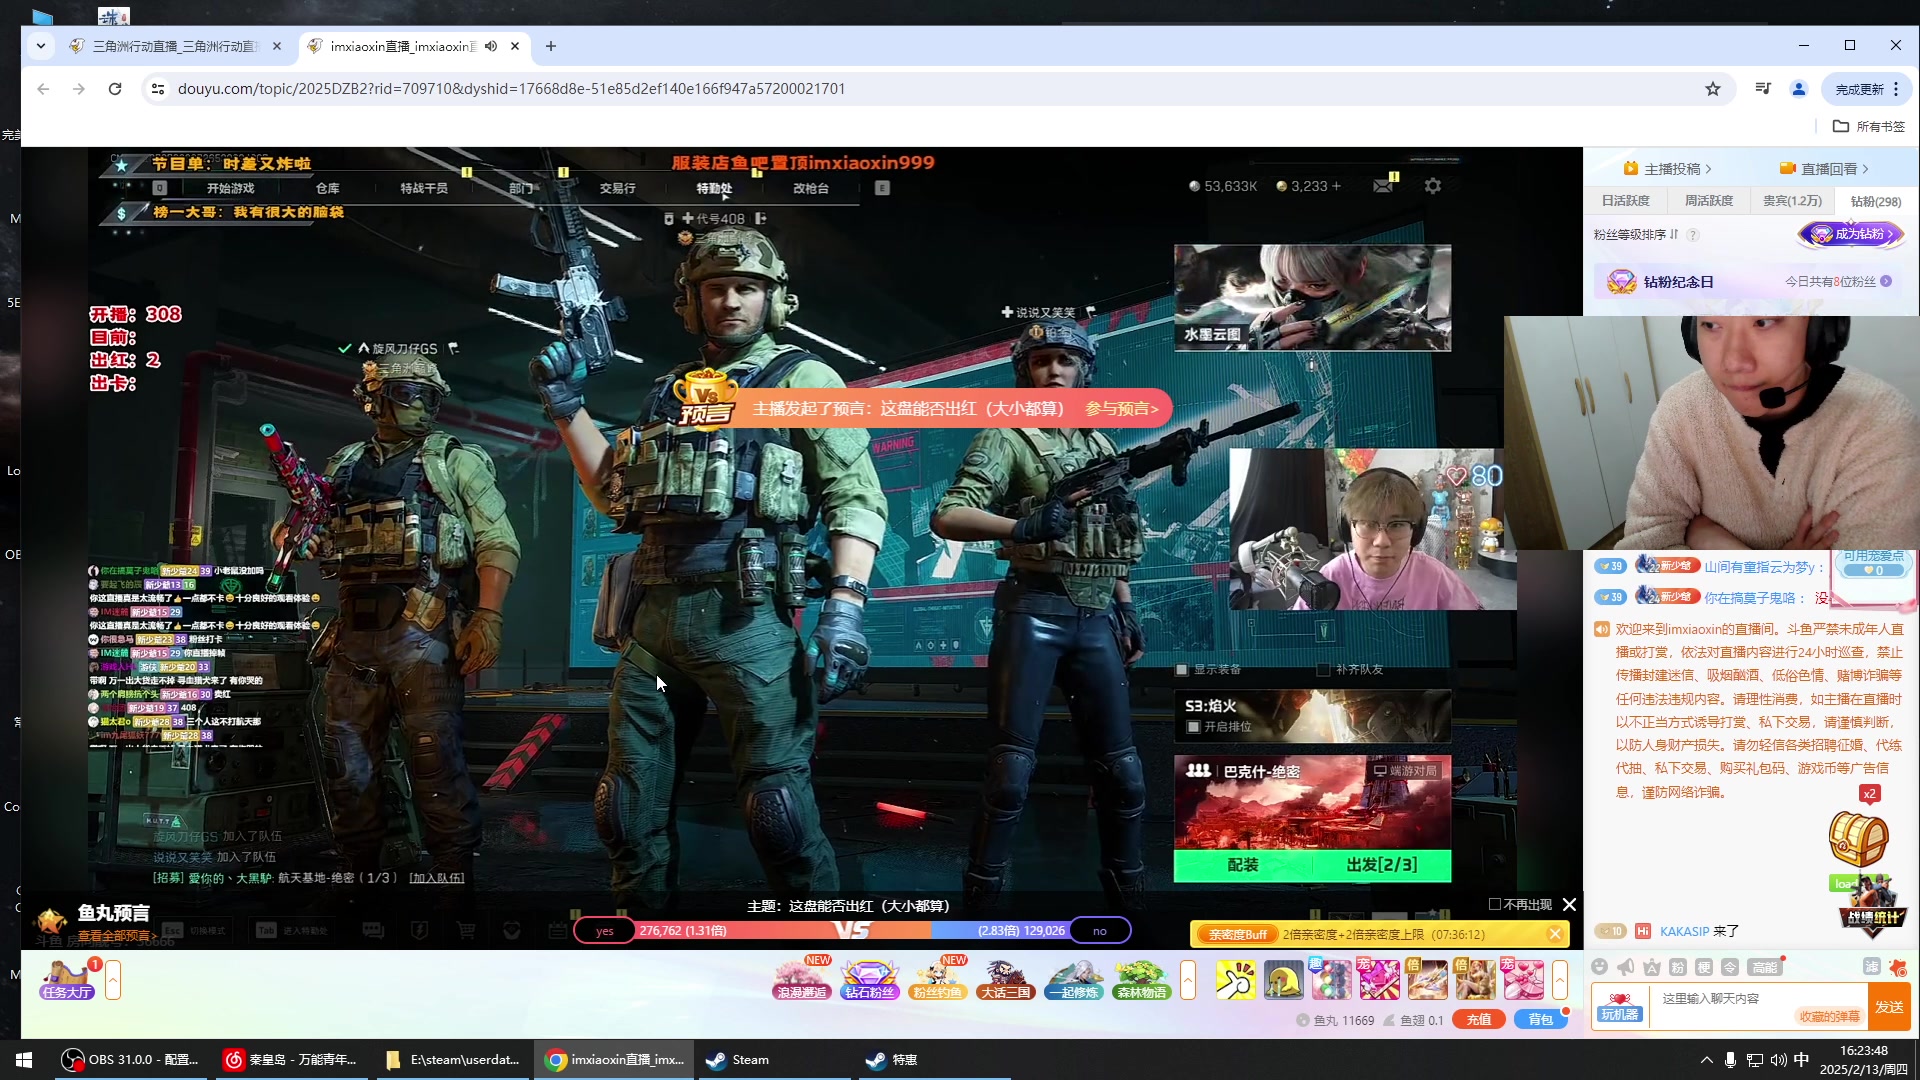The height and width of the screenshot is (1080, 1920).
Task: Click the 玩机器 icon beside chat input
Action: [1619, 1006]
